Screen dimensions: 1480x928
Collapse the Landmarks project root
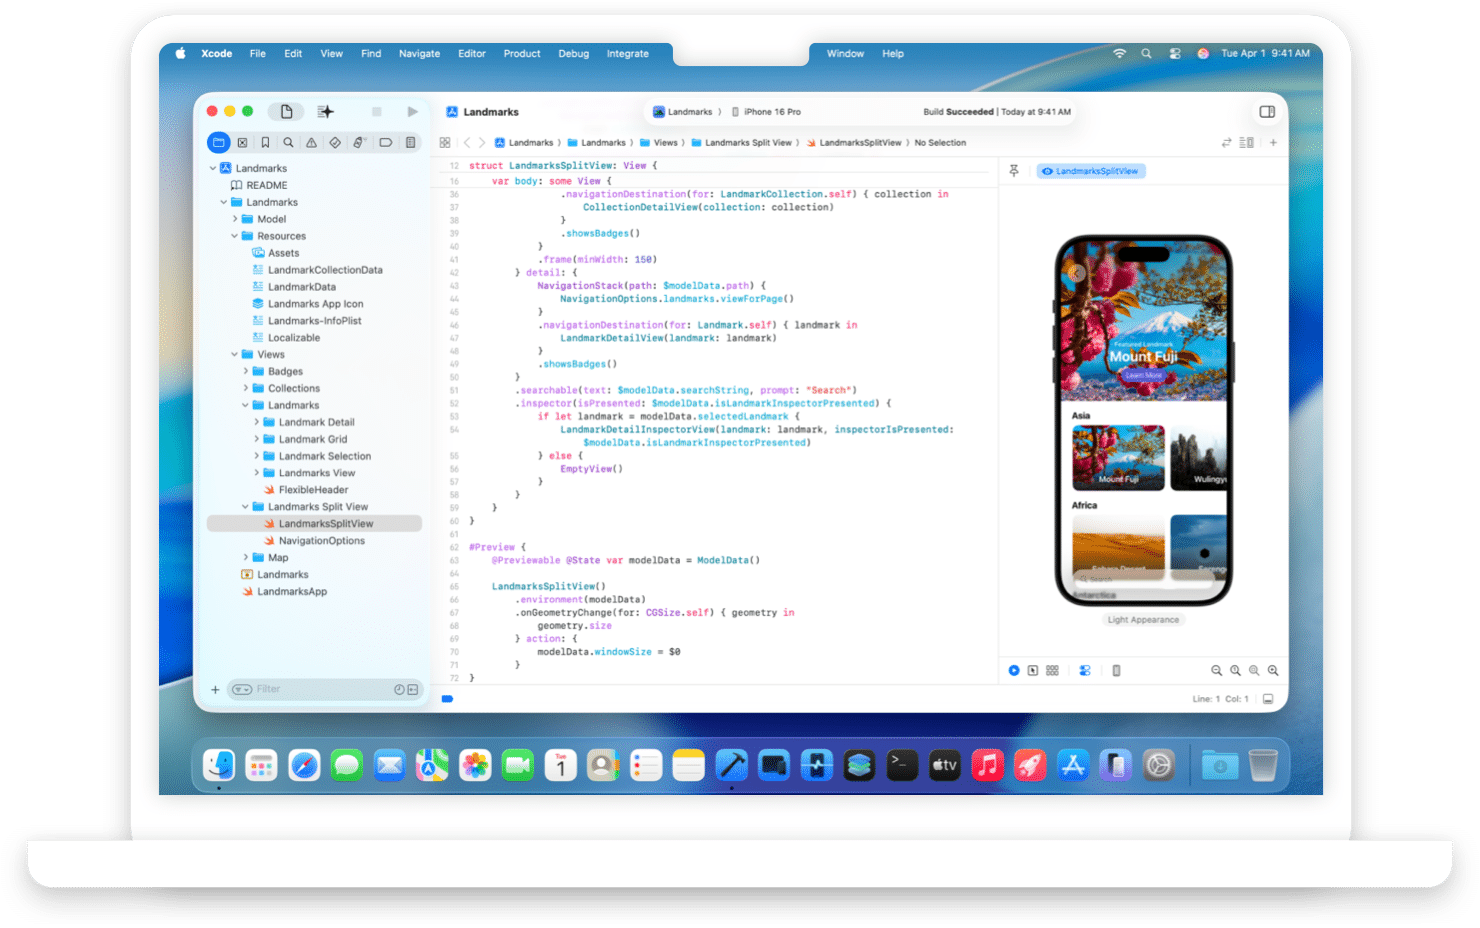[x=213, y=168]
